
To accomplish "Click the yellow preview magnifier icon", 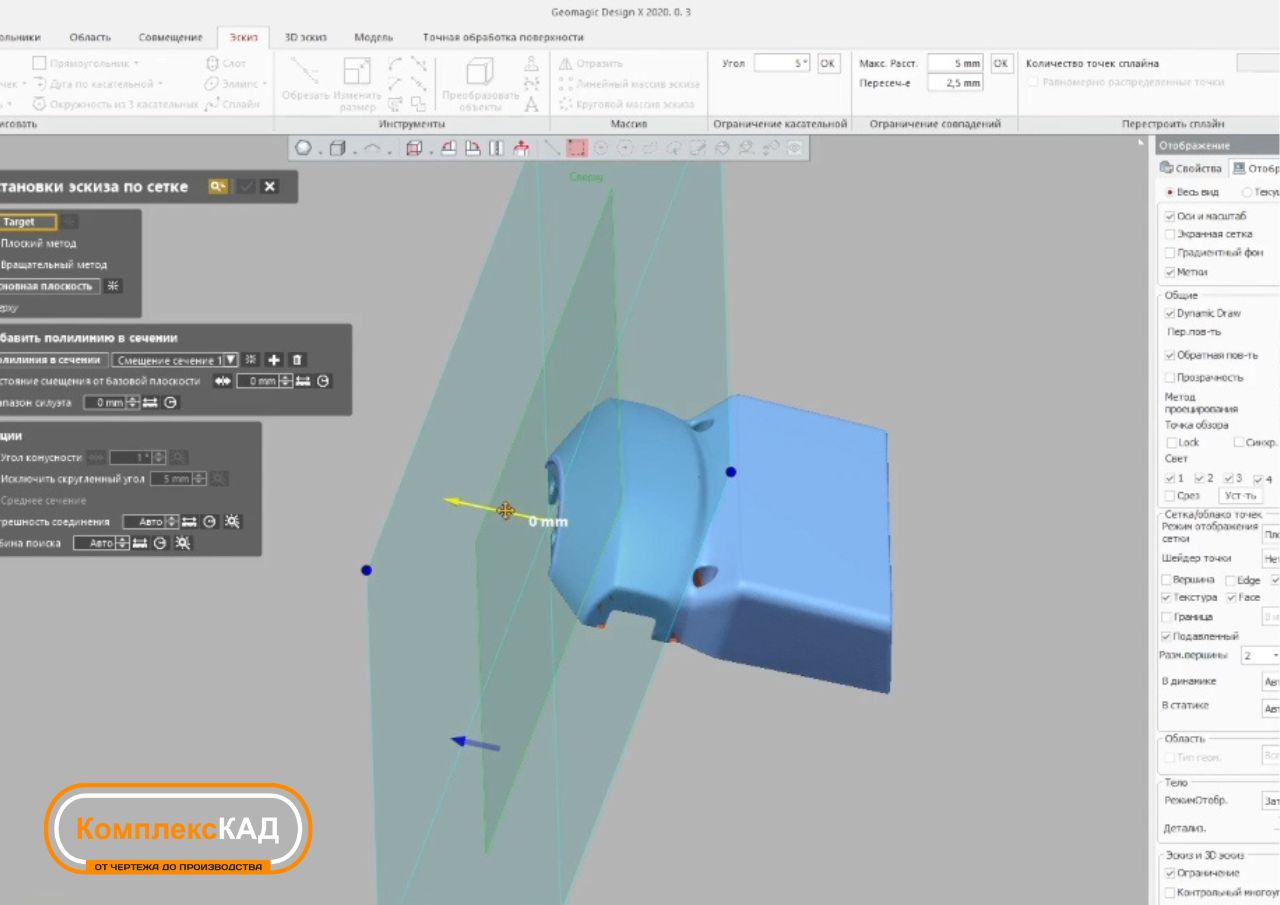I will coord(217,186).
